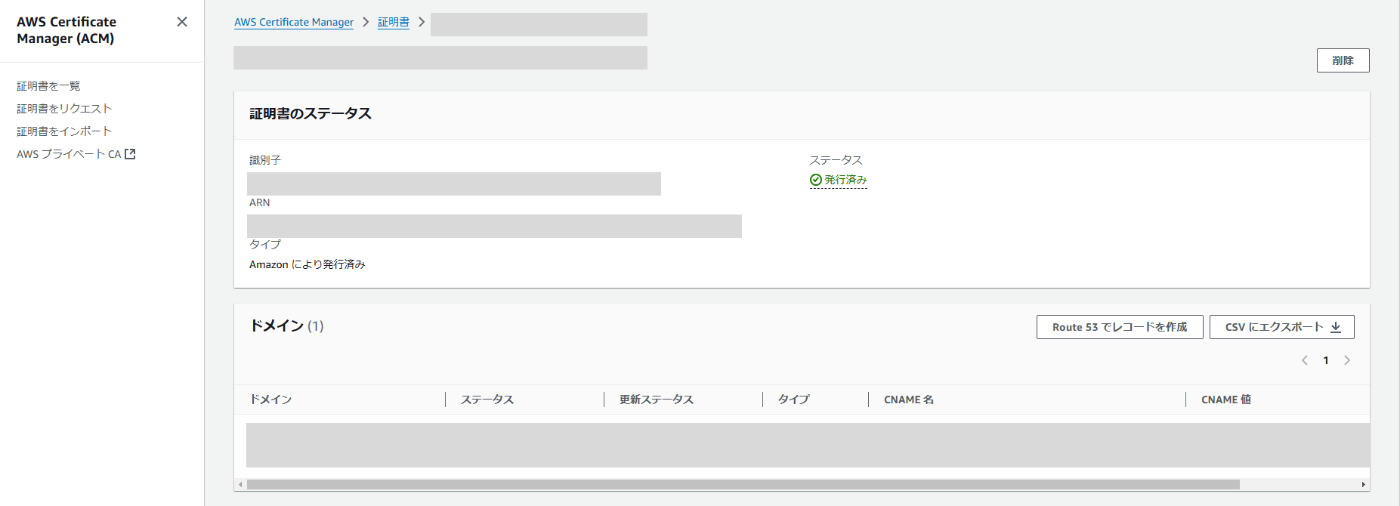Go to next page of domains
Image resolution: width=1400 pixels, height=506 pixels.
click(x=1347, y=360)
